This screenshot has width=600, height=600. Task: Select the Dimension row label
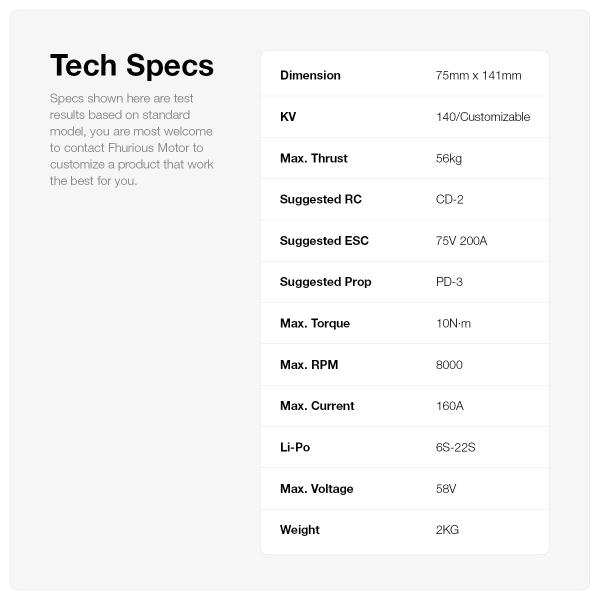click(310, 76)
